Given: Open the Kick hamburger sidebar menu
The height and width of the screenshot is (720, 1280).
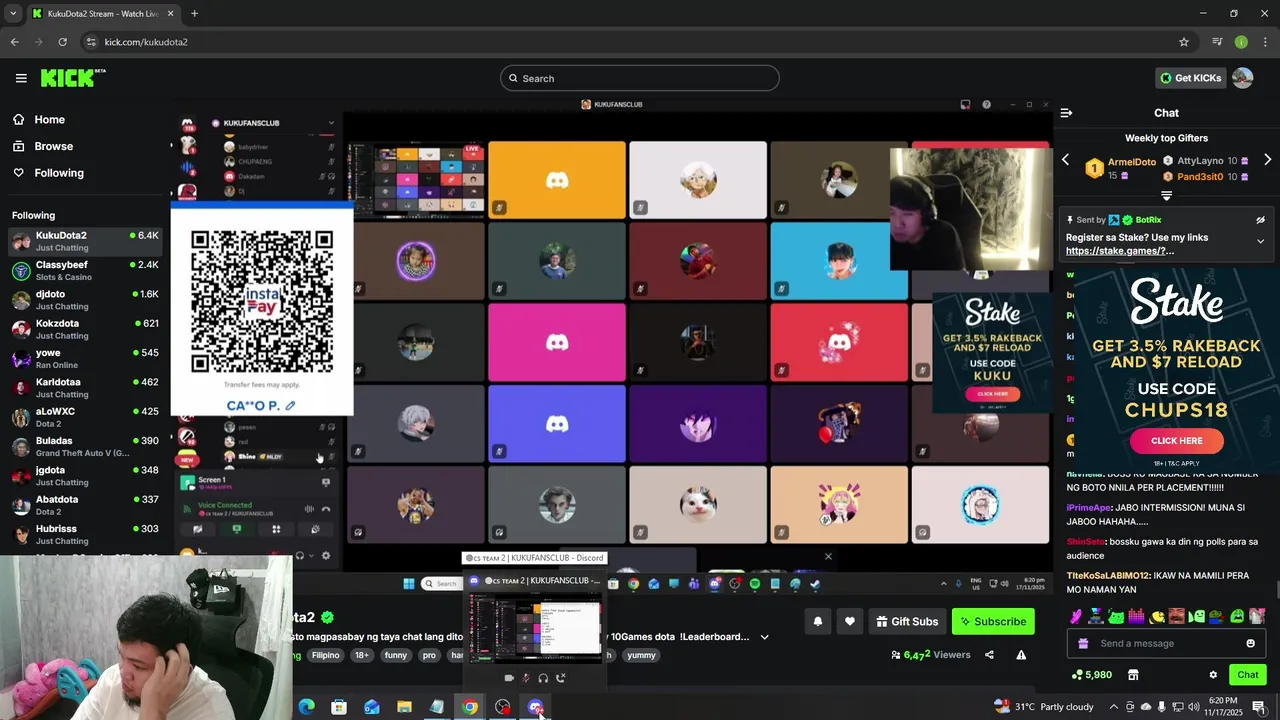Looking at the screenshot, I should [21, 78].
